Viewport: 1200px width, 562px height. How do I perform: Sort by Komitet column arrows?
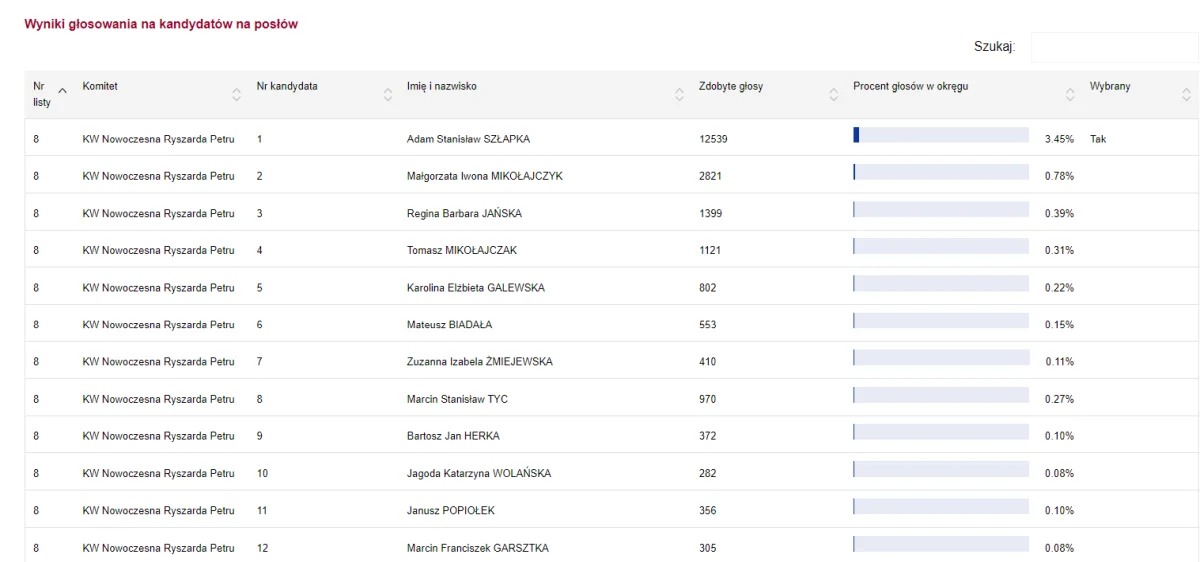tap(237, 95)
